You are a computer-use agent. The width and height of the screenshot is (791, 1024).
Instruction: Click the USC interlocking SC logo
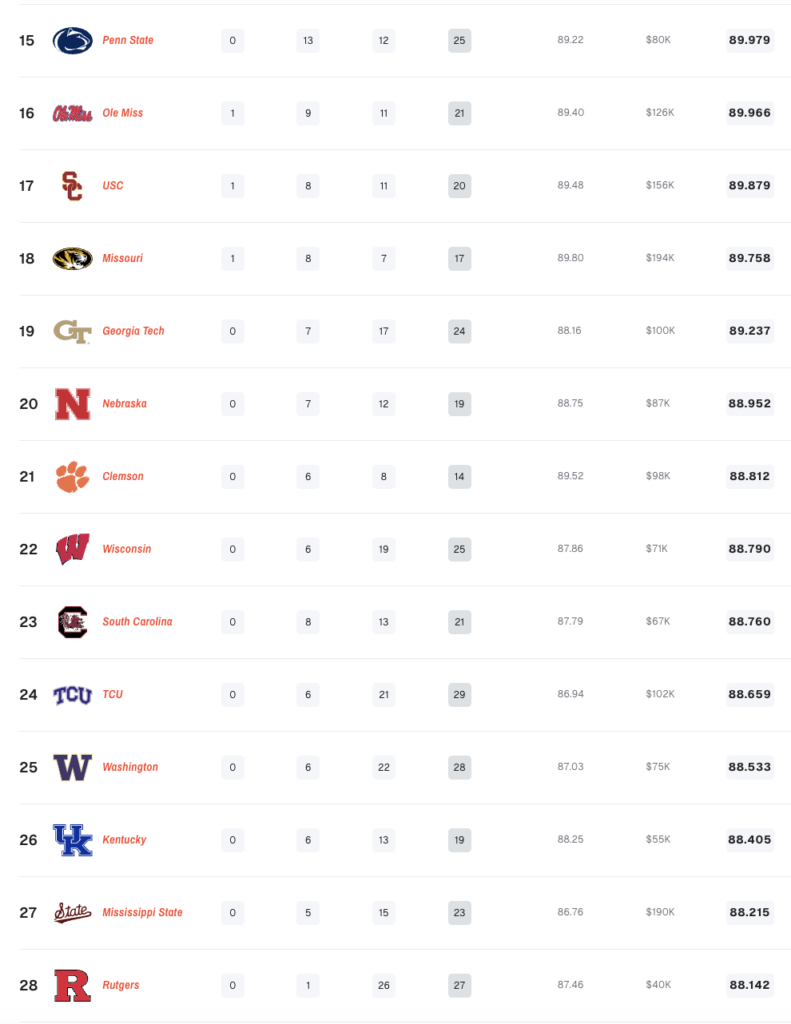[x=72, y=186]
